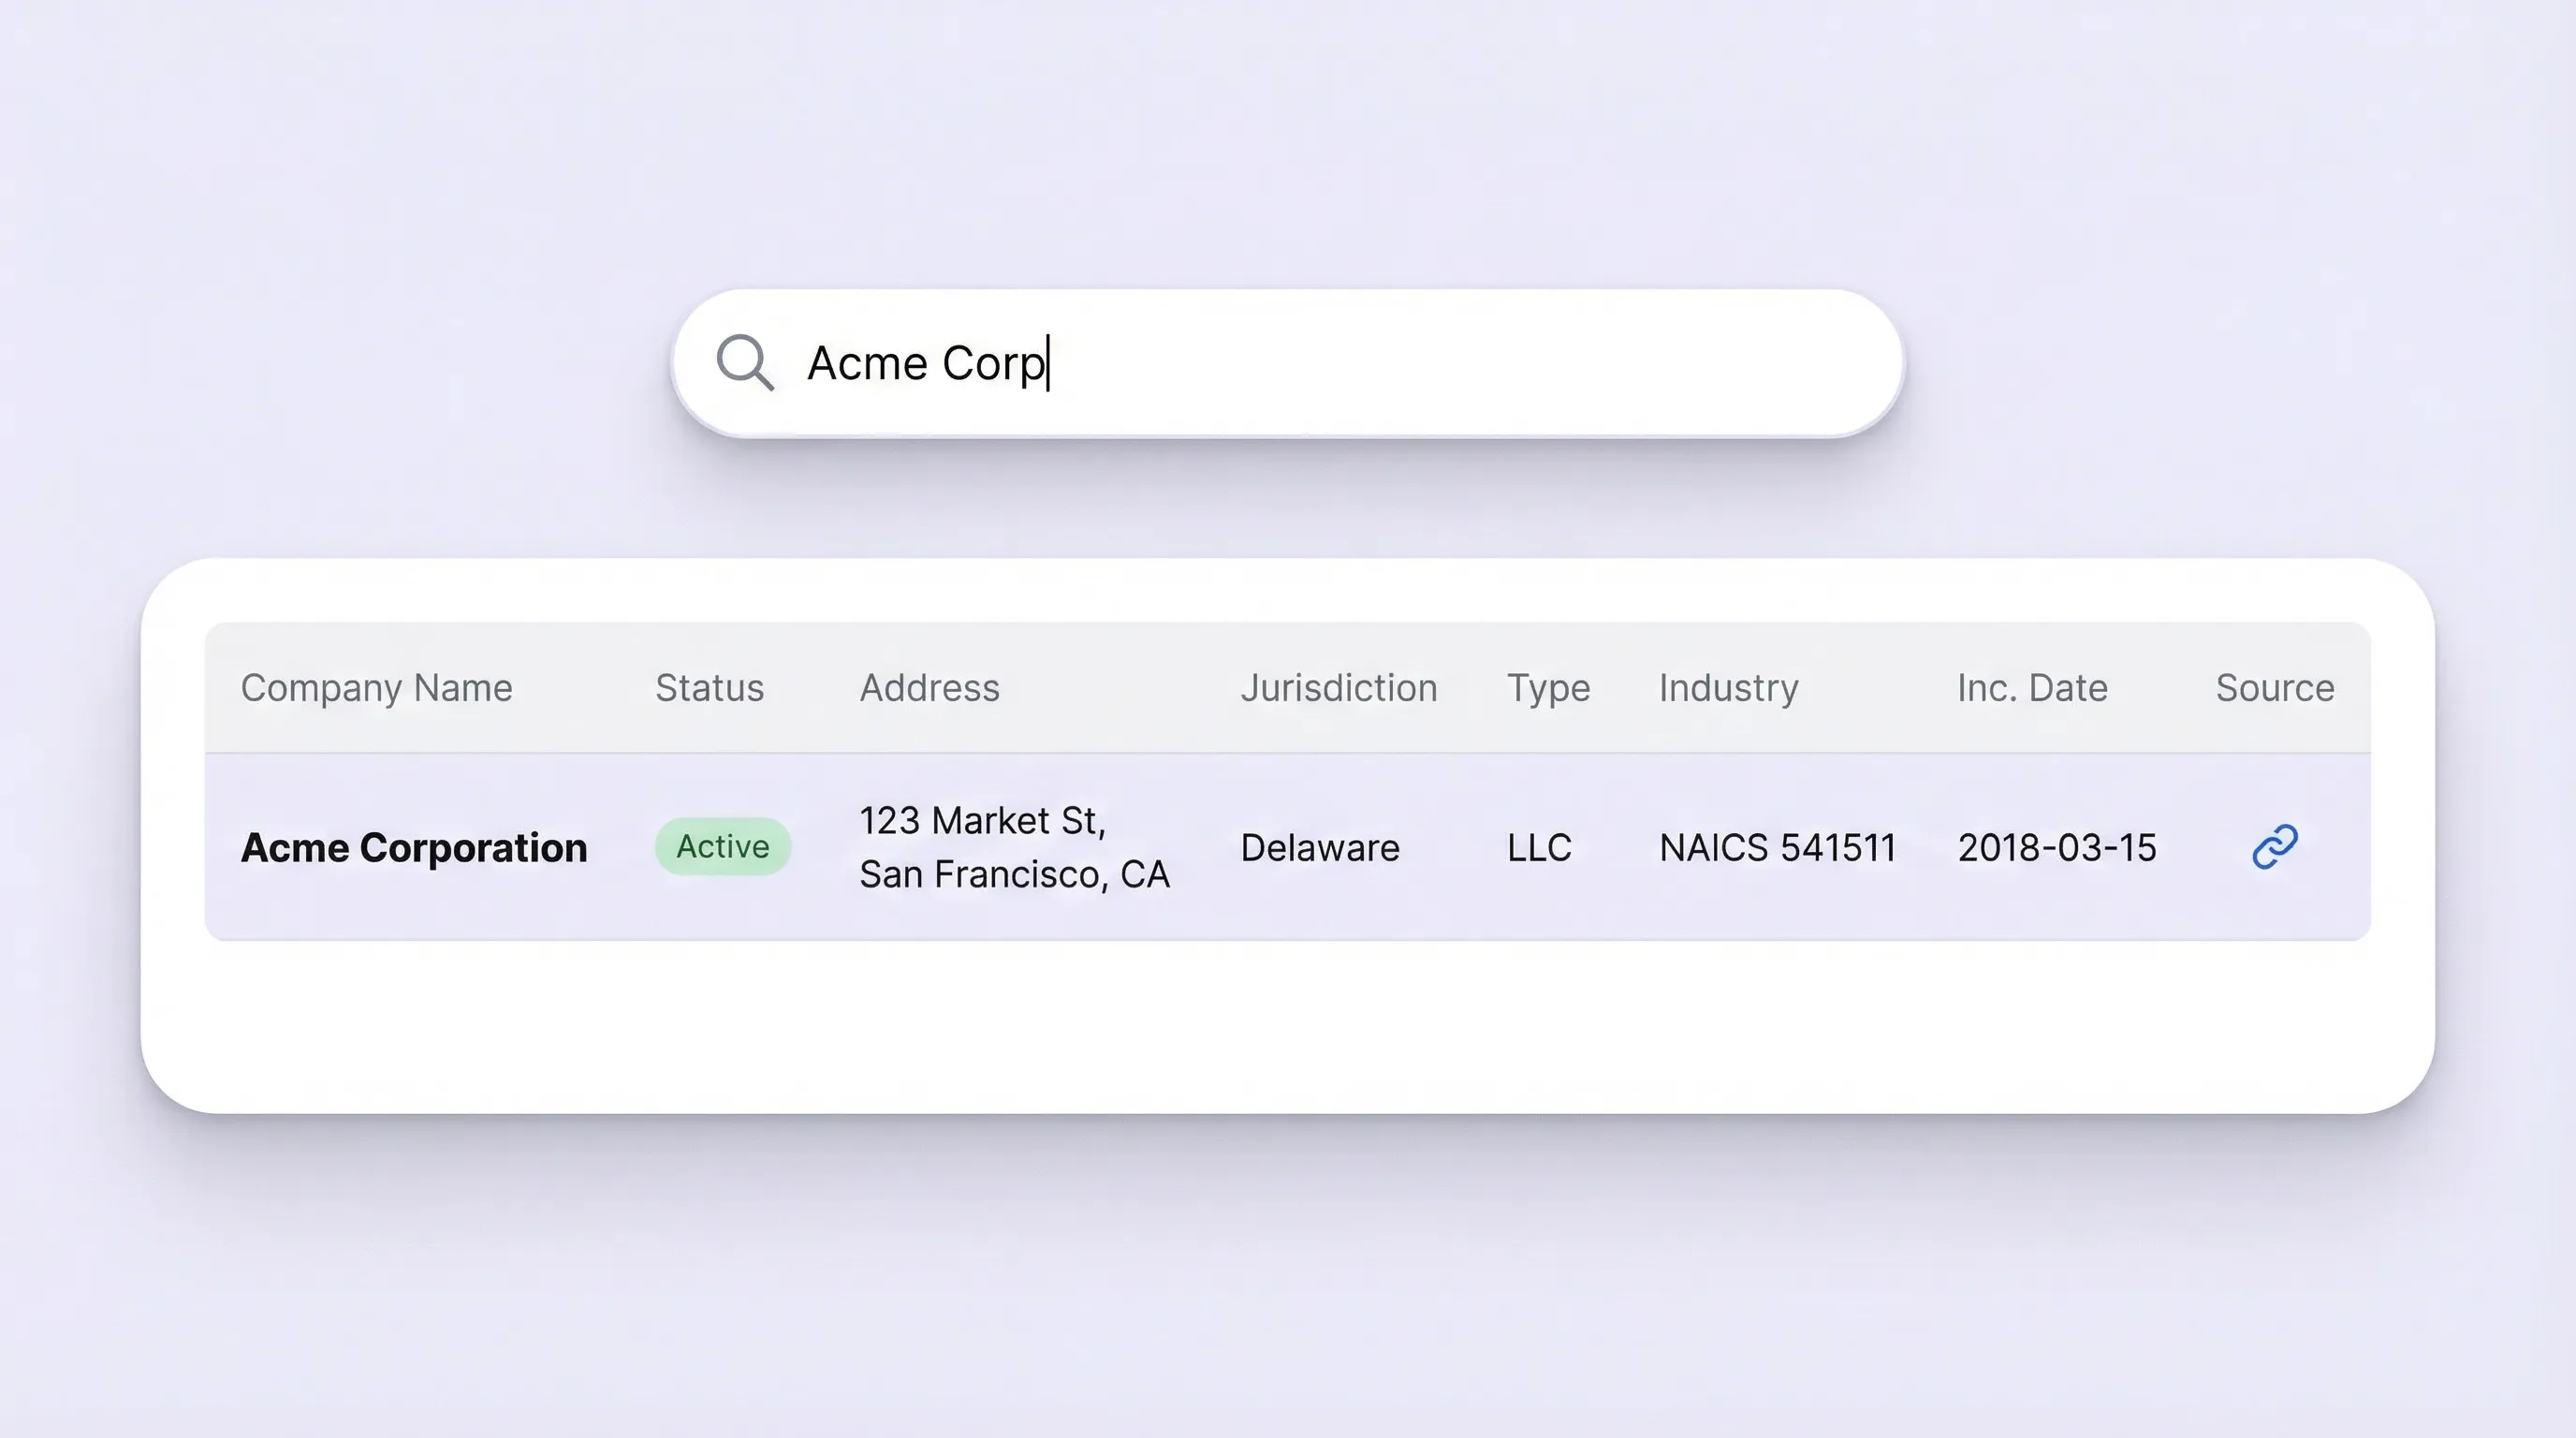Click the magnifying glass search icon
This screenshot has height=1438, width=2576.
745,362
